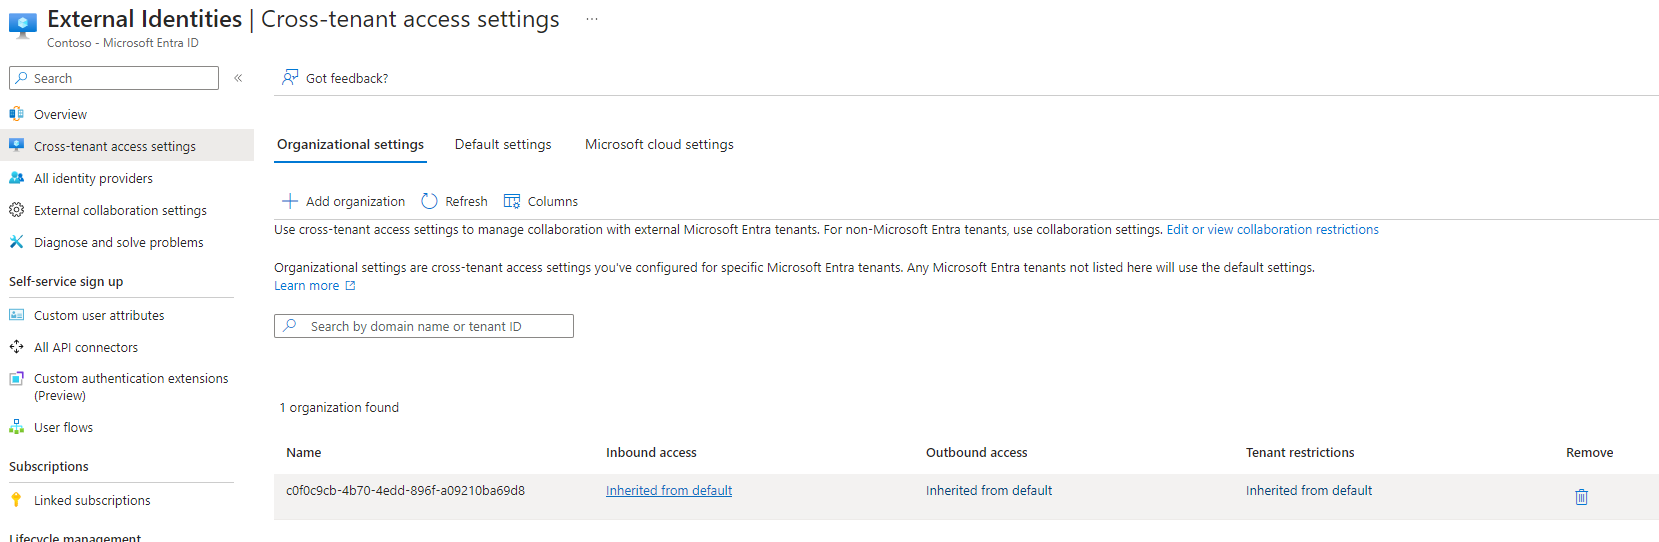The height and width of the screenshot is (542, 1659).
Task: Open Inbound access Inherited from default link
Action: click(669, 491)
